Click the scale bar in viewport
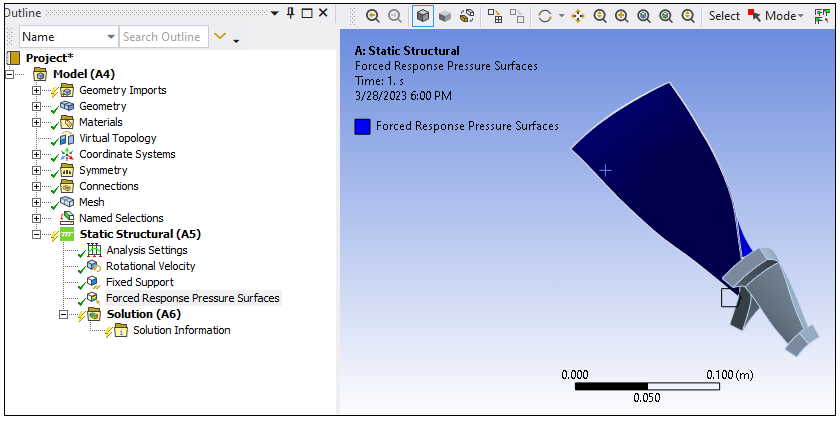This screenshot has height=421, width=840. click(647, 386)
